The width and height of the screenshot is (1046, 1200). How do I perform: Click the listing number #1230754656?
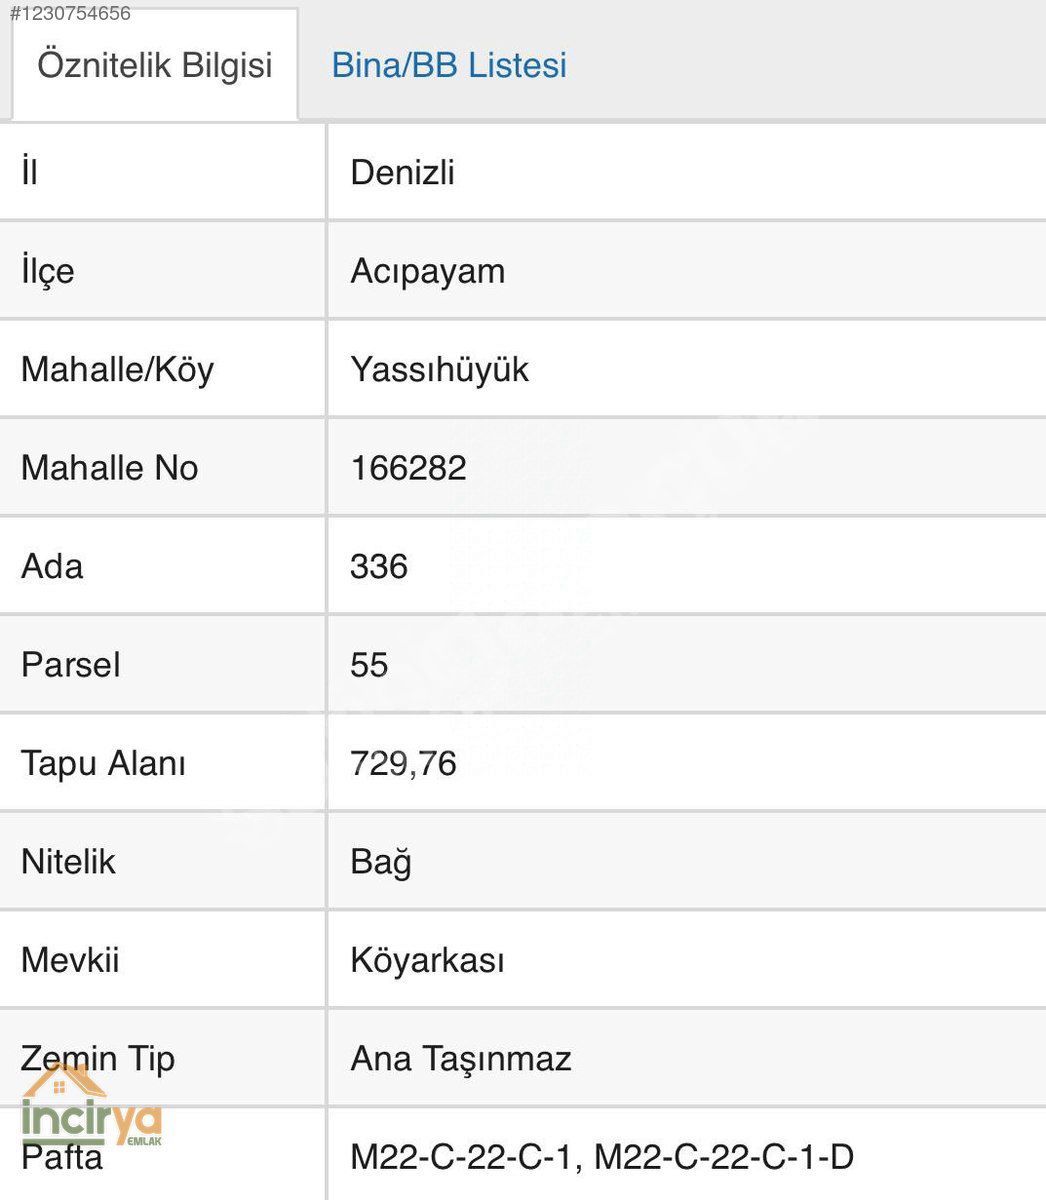pos(70,13)
